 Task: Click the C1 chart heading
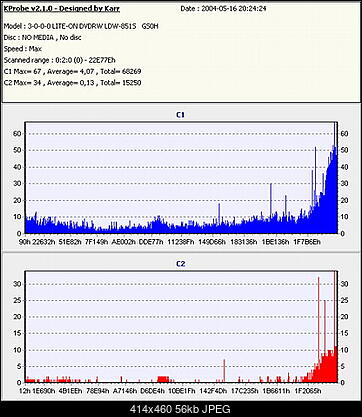[x=180, y=115]
